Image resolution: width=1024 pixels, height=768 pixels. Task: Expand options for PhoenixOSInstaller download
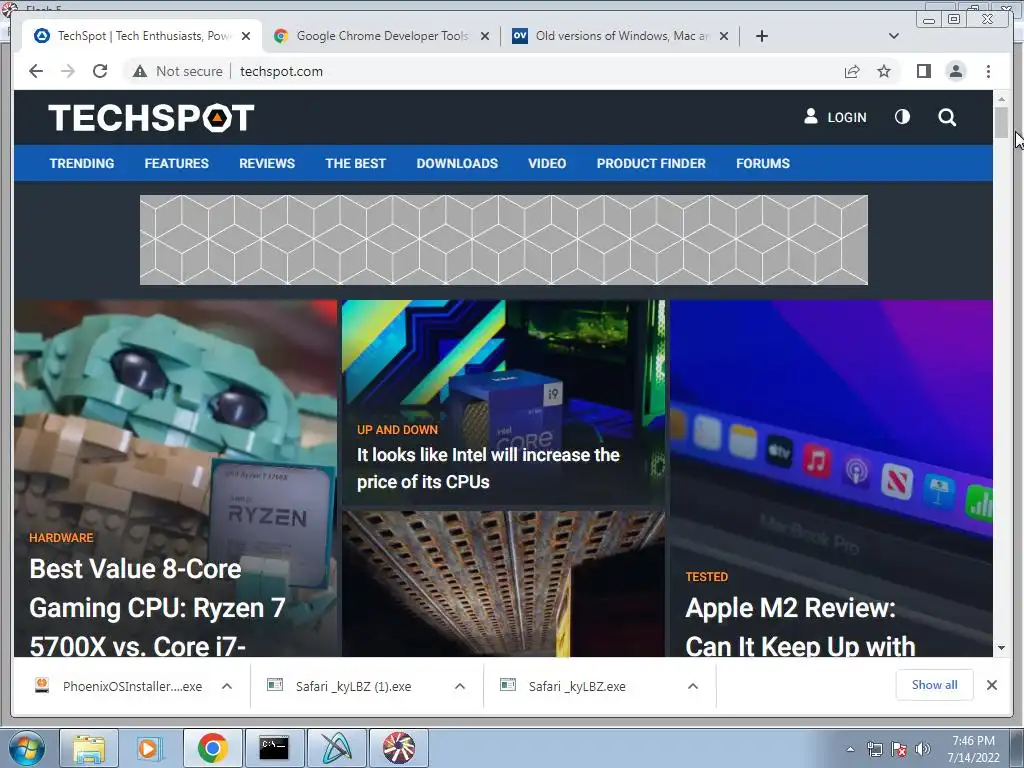point(227,686)
